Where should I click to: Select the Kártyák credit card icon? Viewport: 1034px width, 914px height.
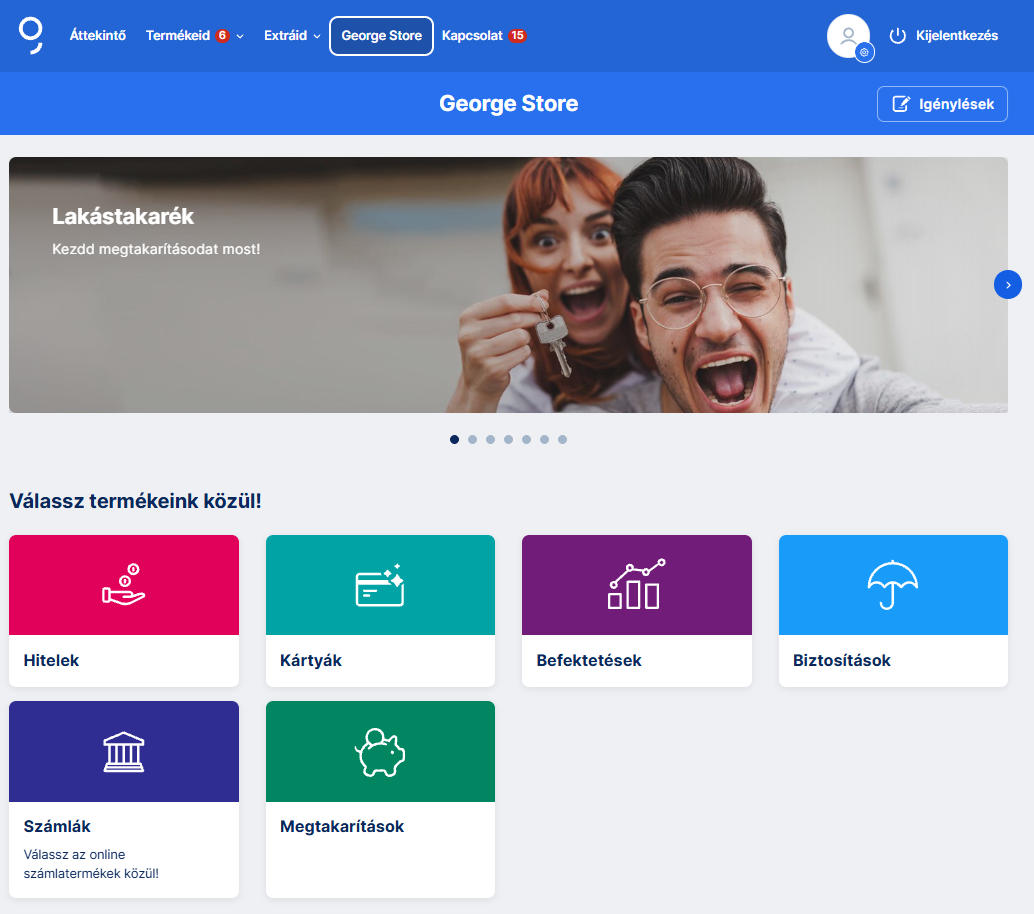click(380, 585)
